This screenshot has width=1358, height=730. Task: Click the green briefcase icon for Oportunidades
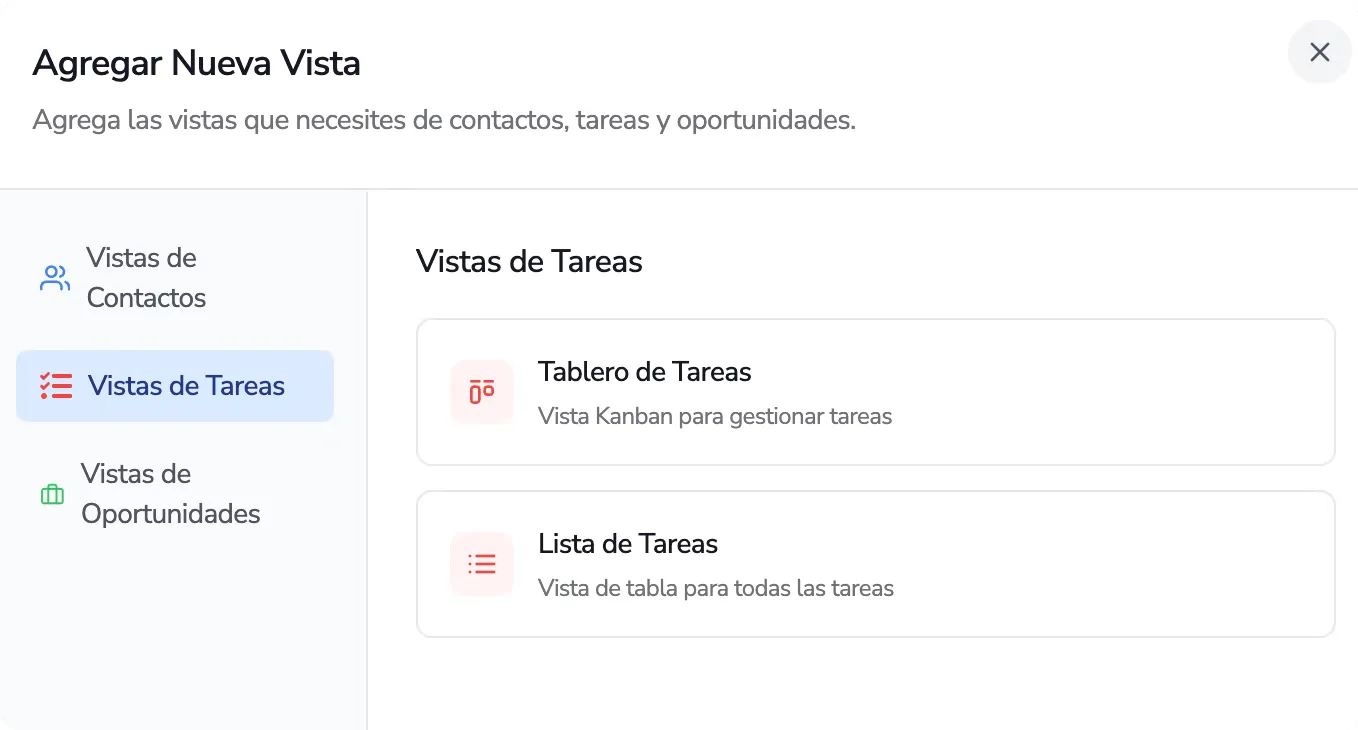[53, 494]
